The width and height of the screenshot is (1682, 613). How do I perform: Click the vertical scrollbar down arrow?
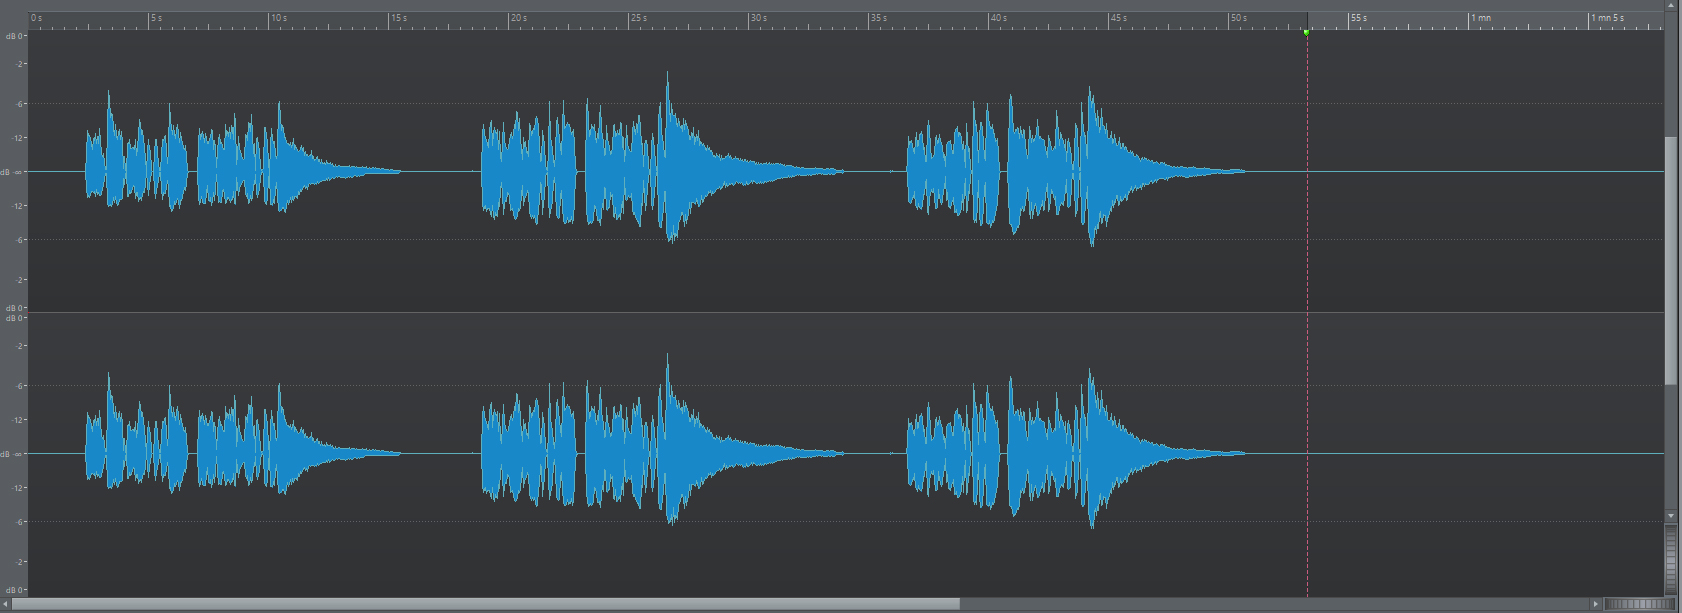point(1670,516)
